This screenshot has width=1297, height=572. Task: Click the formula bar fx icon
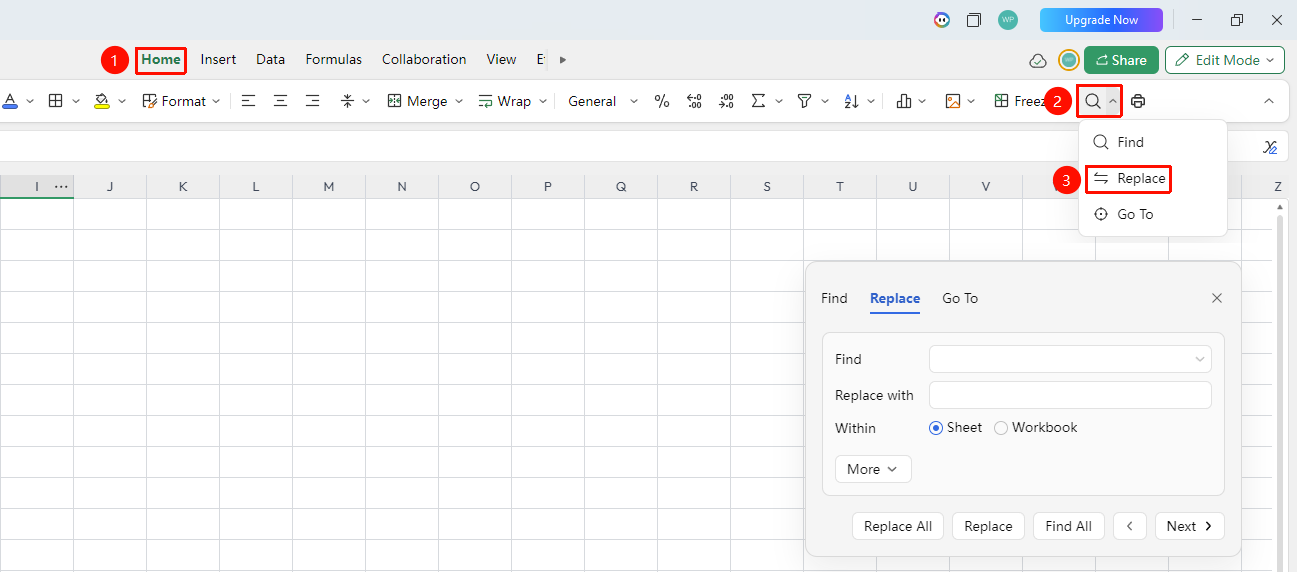1270,147
